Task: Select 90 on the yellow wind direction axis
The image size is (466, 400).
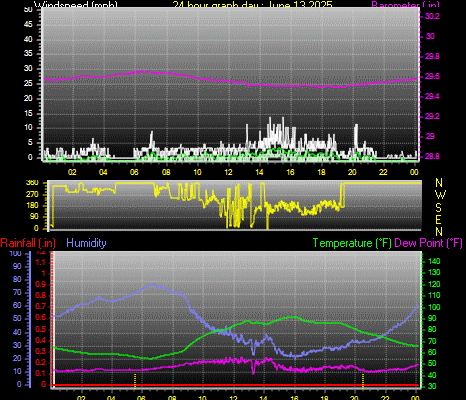Action: (x=34, y=217)
